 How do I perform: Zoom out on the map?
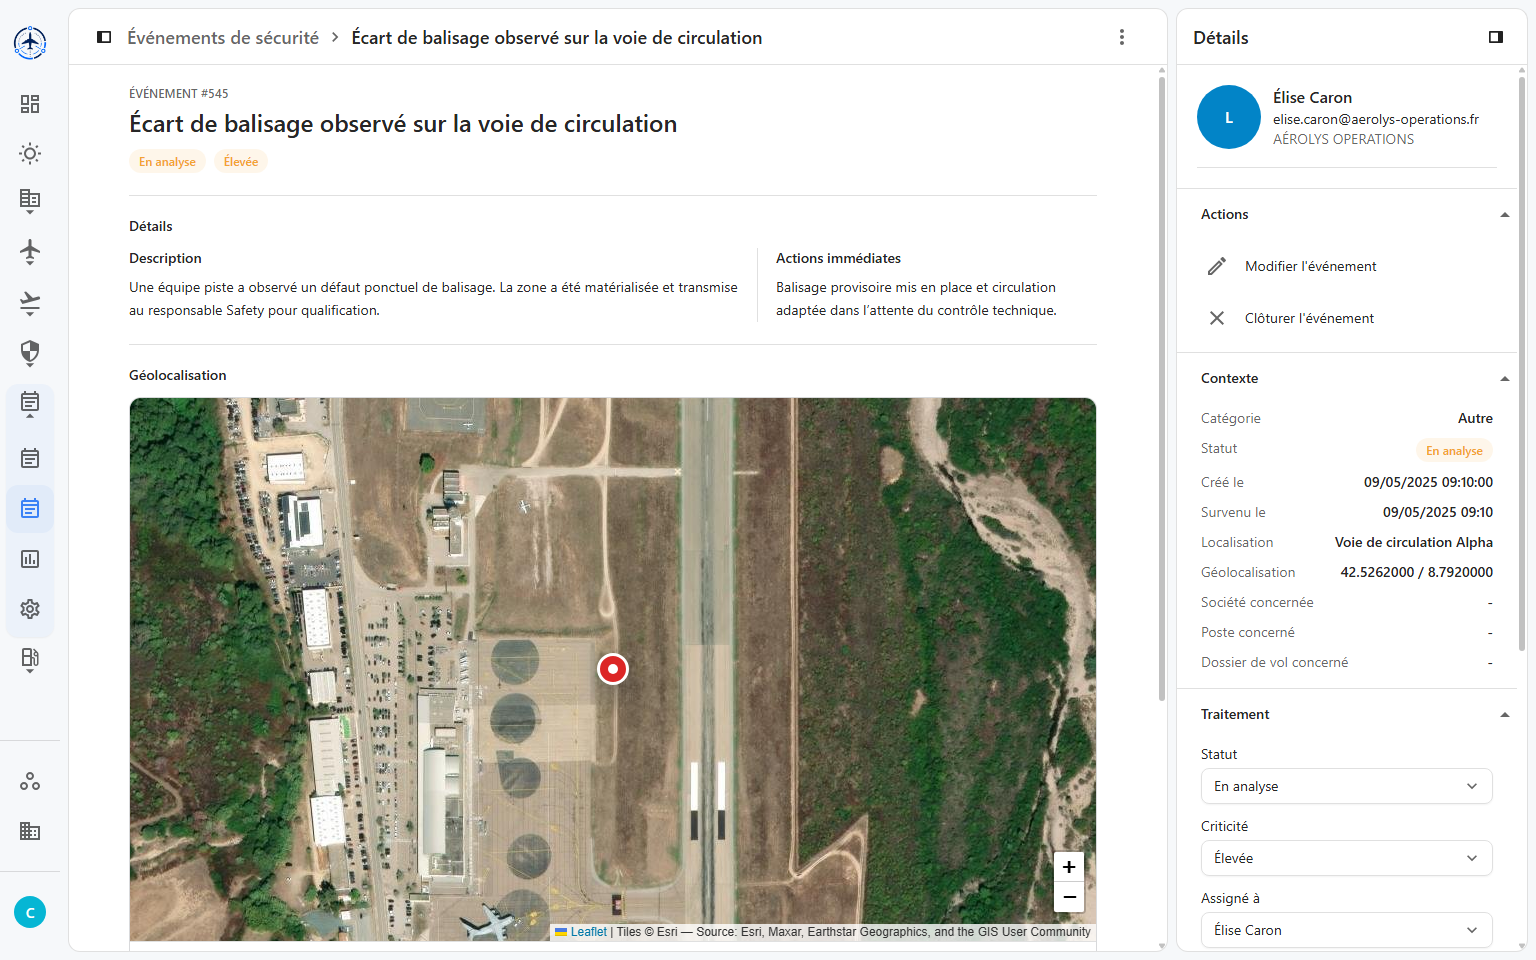click(x=1069, y=897)
